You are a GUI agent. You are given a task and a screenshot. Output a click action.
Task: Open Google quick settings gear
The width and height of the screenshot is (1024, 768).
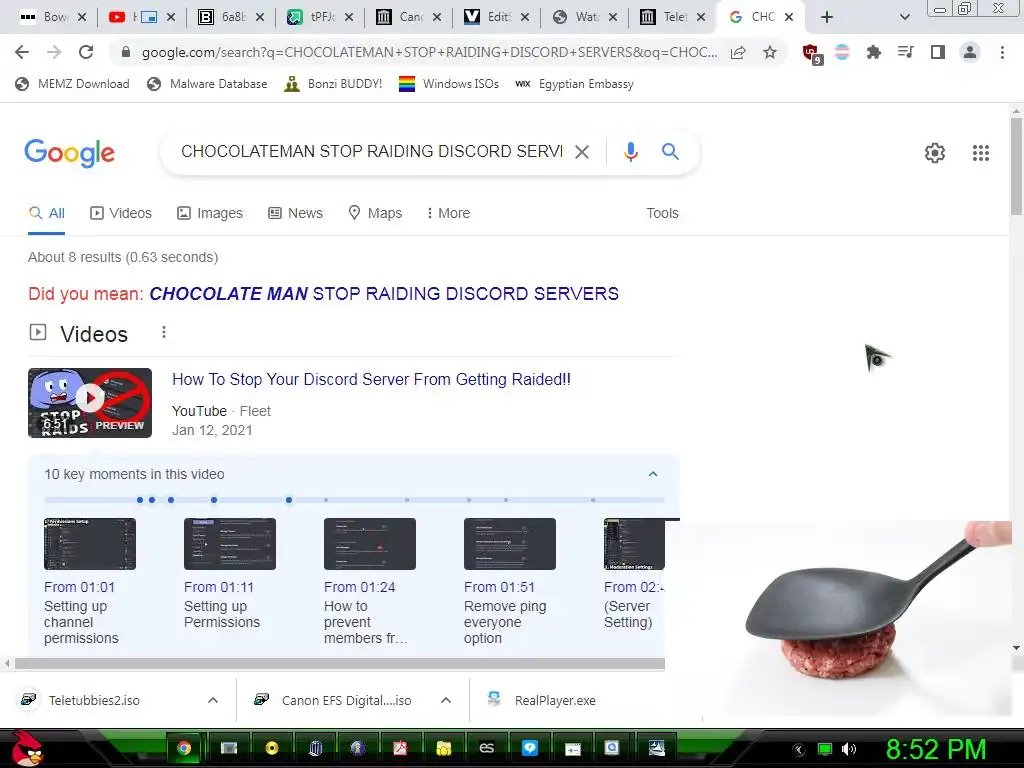point(935,153)
